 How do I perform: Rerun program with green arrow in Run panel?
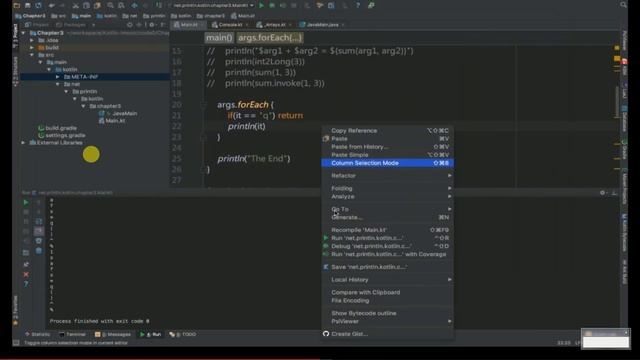[26, 202]
